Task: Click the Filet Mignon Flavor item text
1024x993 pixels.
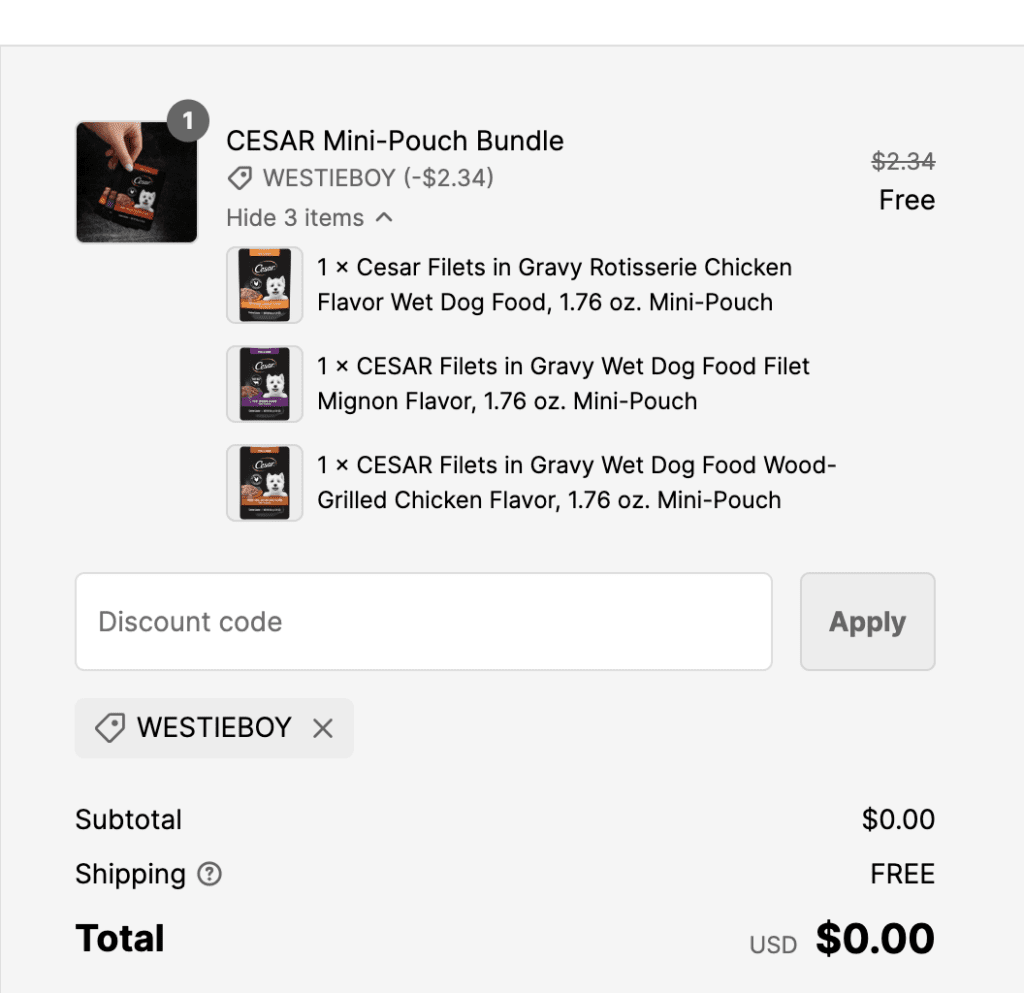Action: [563, 384]
